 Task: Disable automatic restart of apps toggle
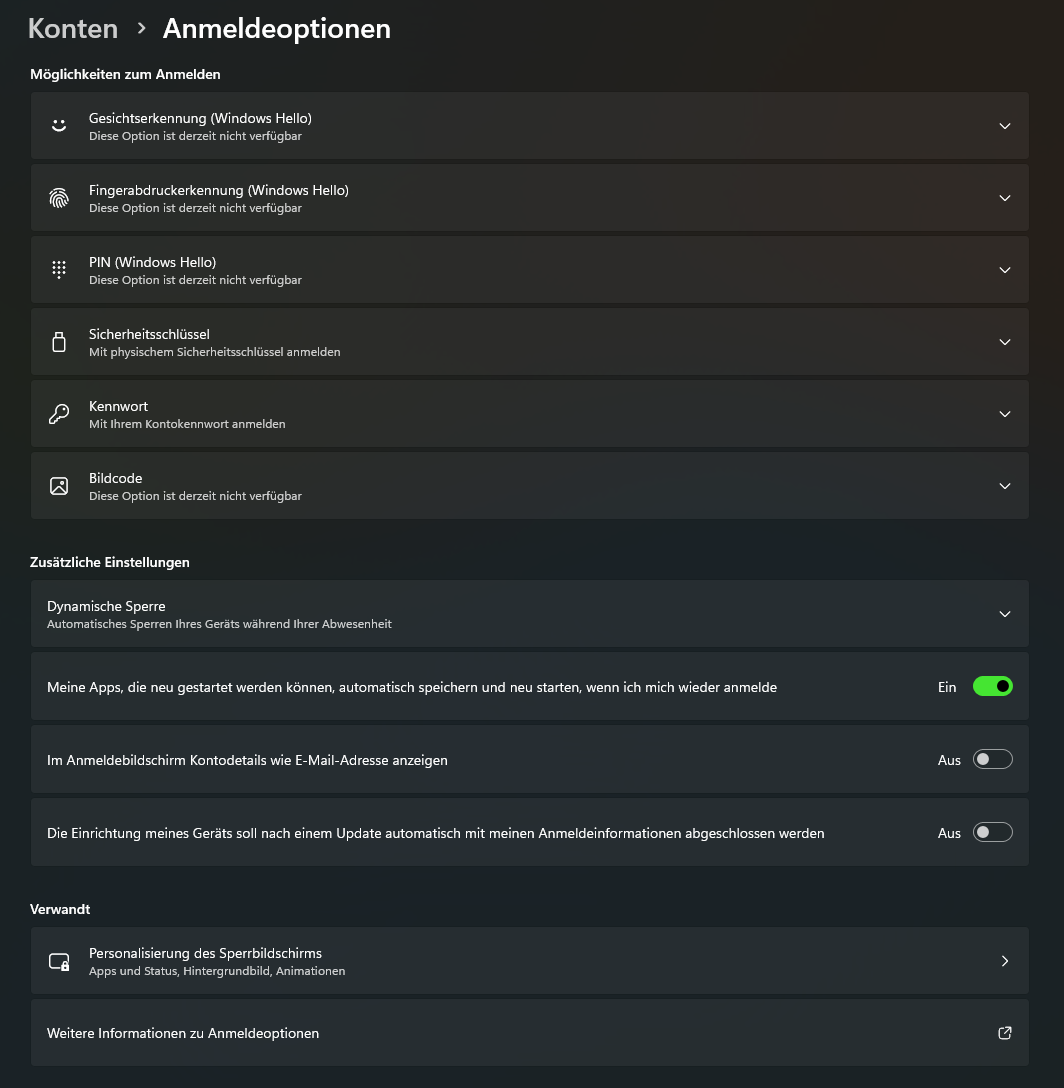tap(992, 686)
